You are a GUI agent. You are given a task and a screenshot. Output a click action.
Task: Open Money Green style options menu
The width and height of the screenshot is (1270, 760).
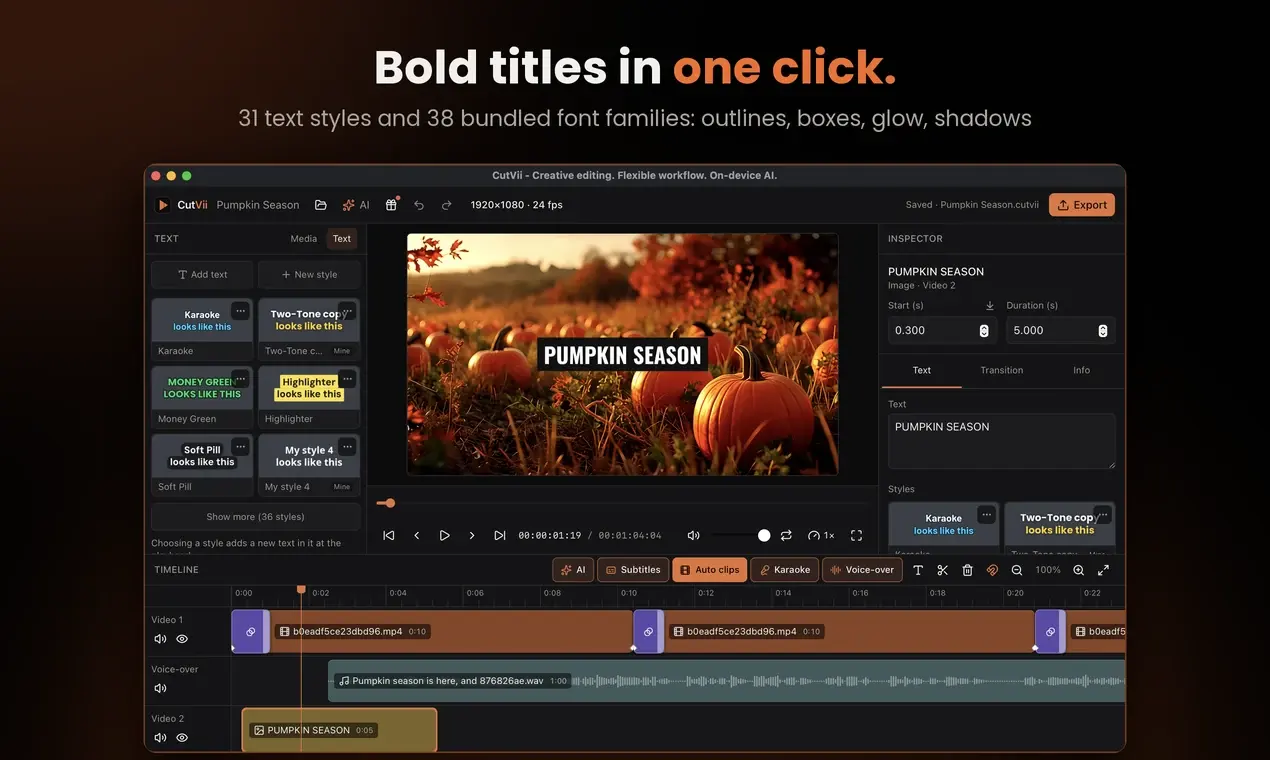click(240, 379)
